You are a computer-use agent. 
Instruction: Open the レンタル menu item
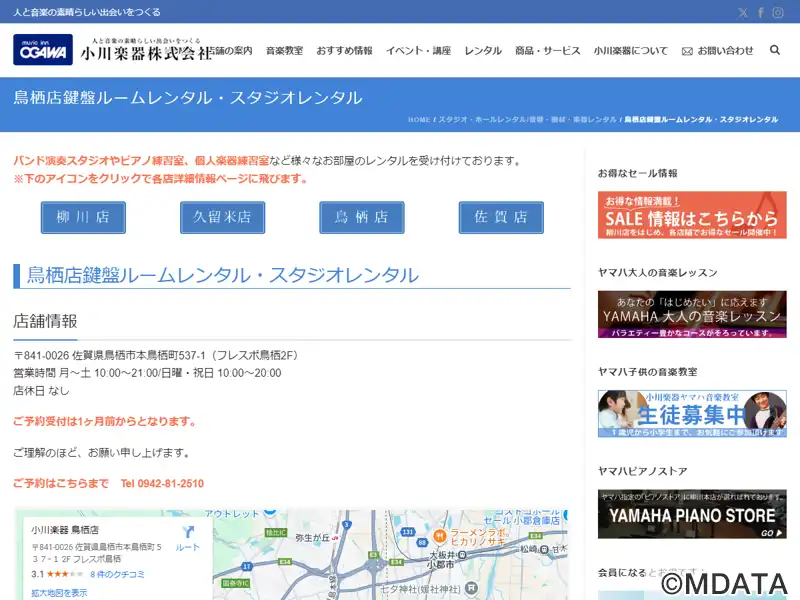click(x=483, y=51)
